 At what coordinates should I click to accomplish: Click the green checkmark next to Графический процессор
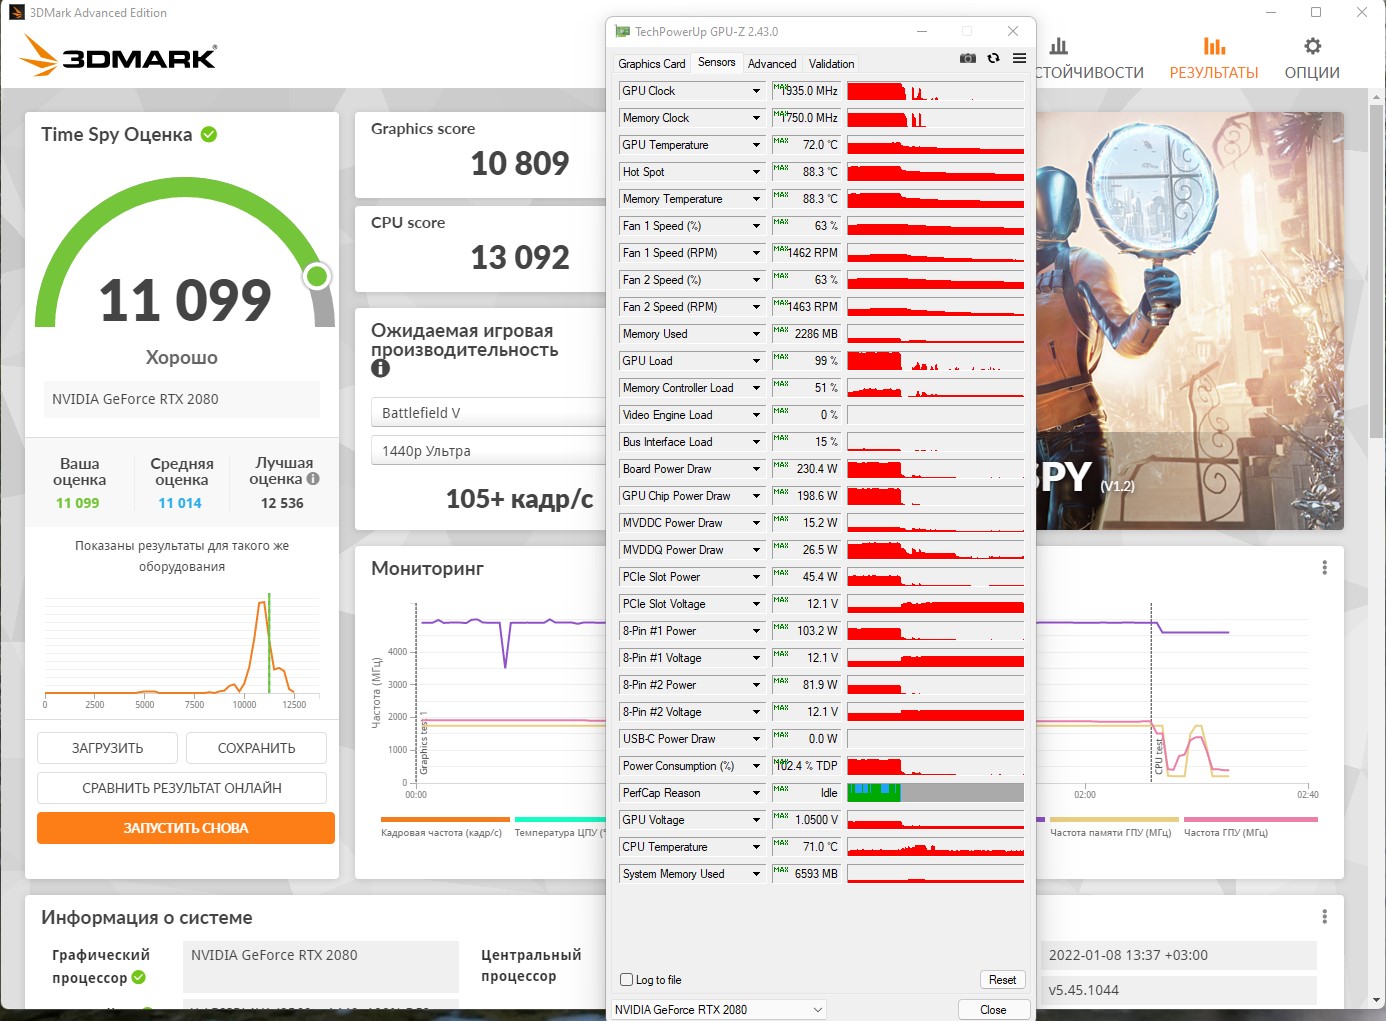(139, 977)
